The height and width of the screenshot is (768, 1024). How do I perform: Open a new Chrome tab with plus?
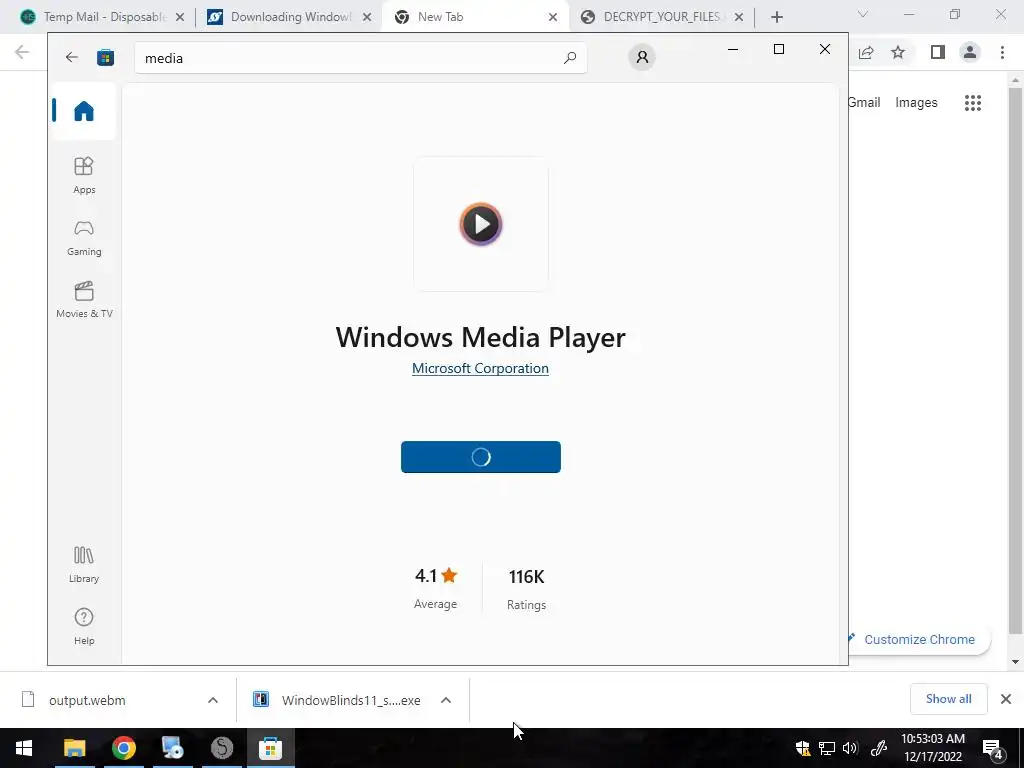[776, 17]
